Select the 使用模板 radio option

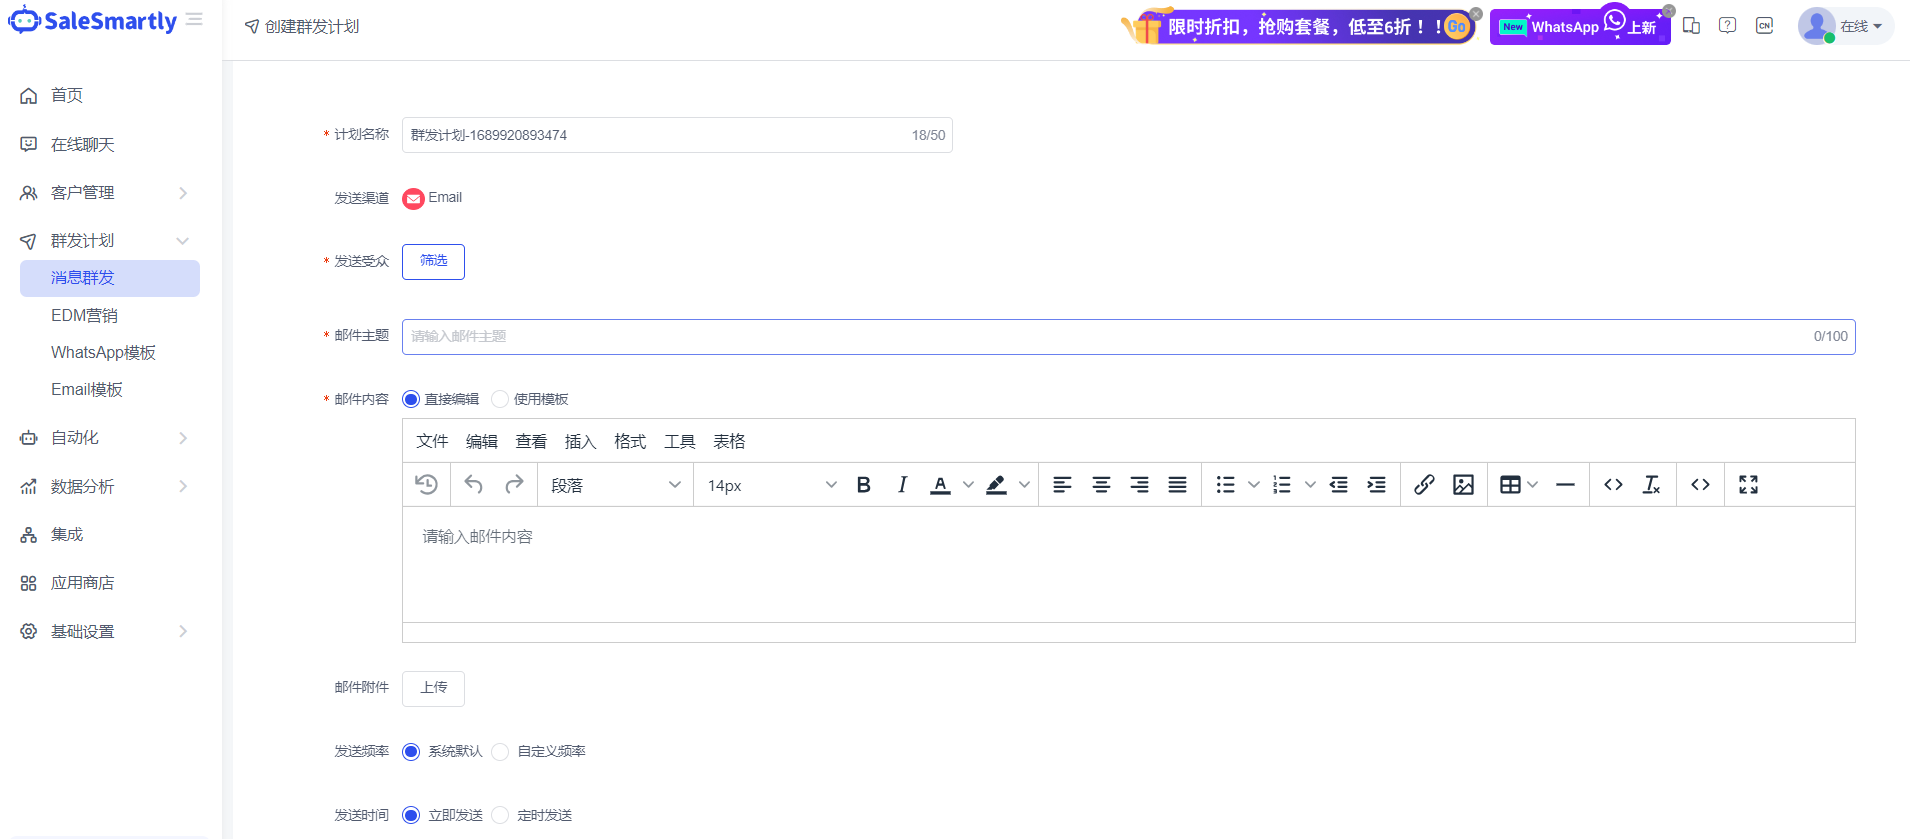point(500,399)
